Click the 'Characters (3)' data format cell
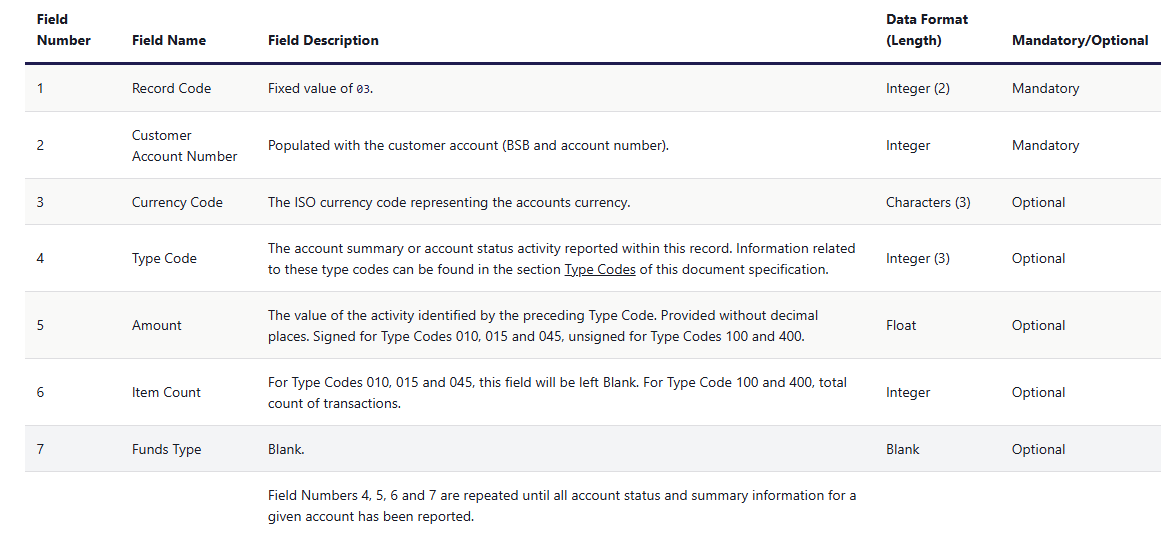 [927, 202]
